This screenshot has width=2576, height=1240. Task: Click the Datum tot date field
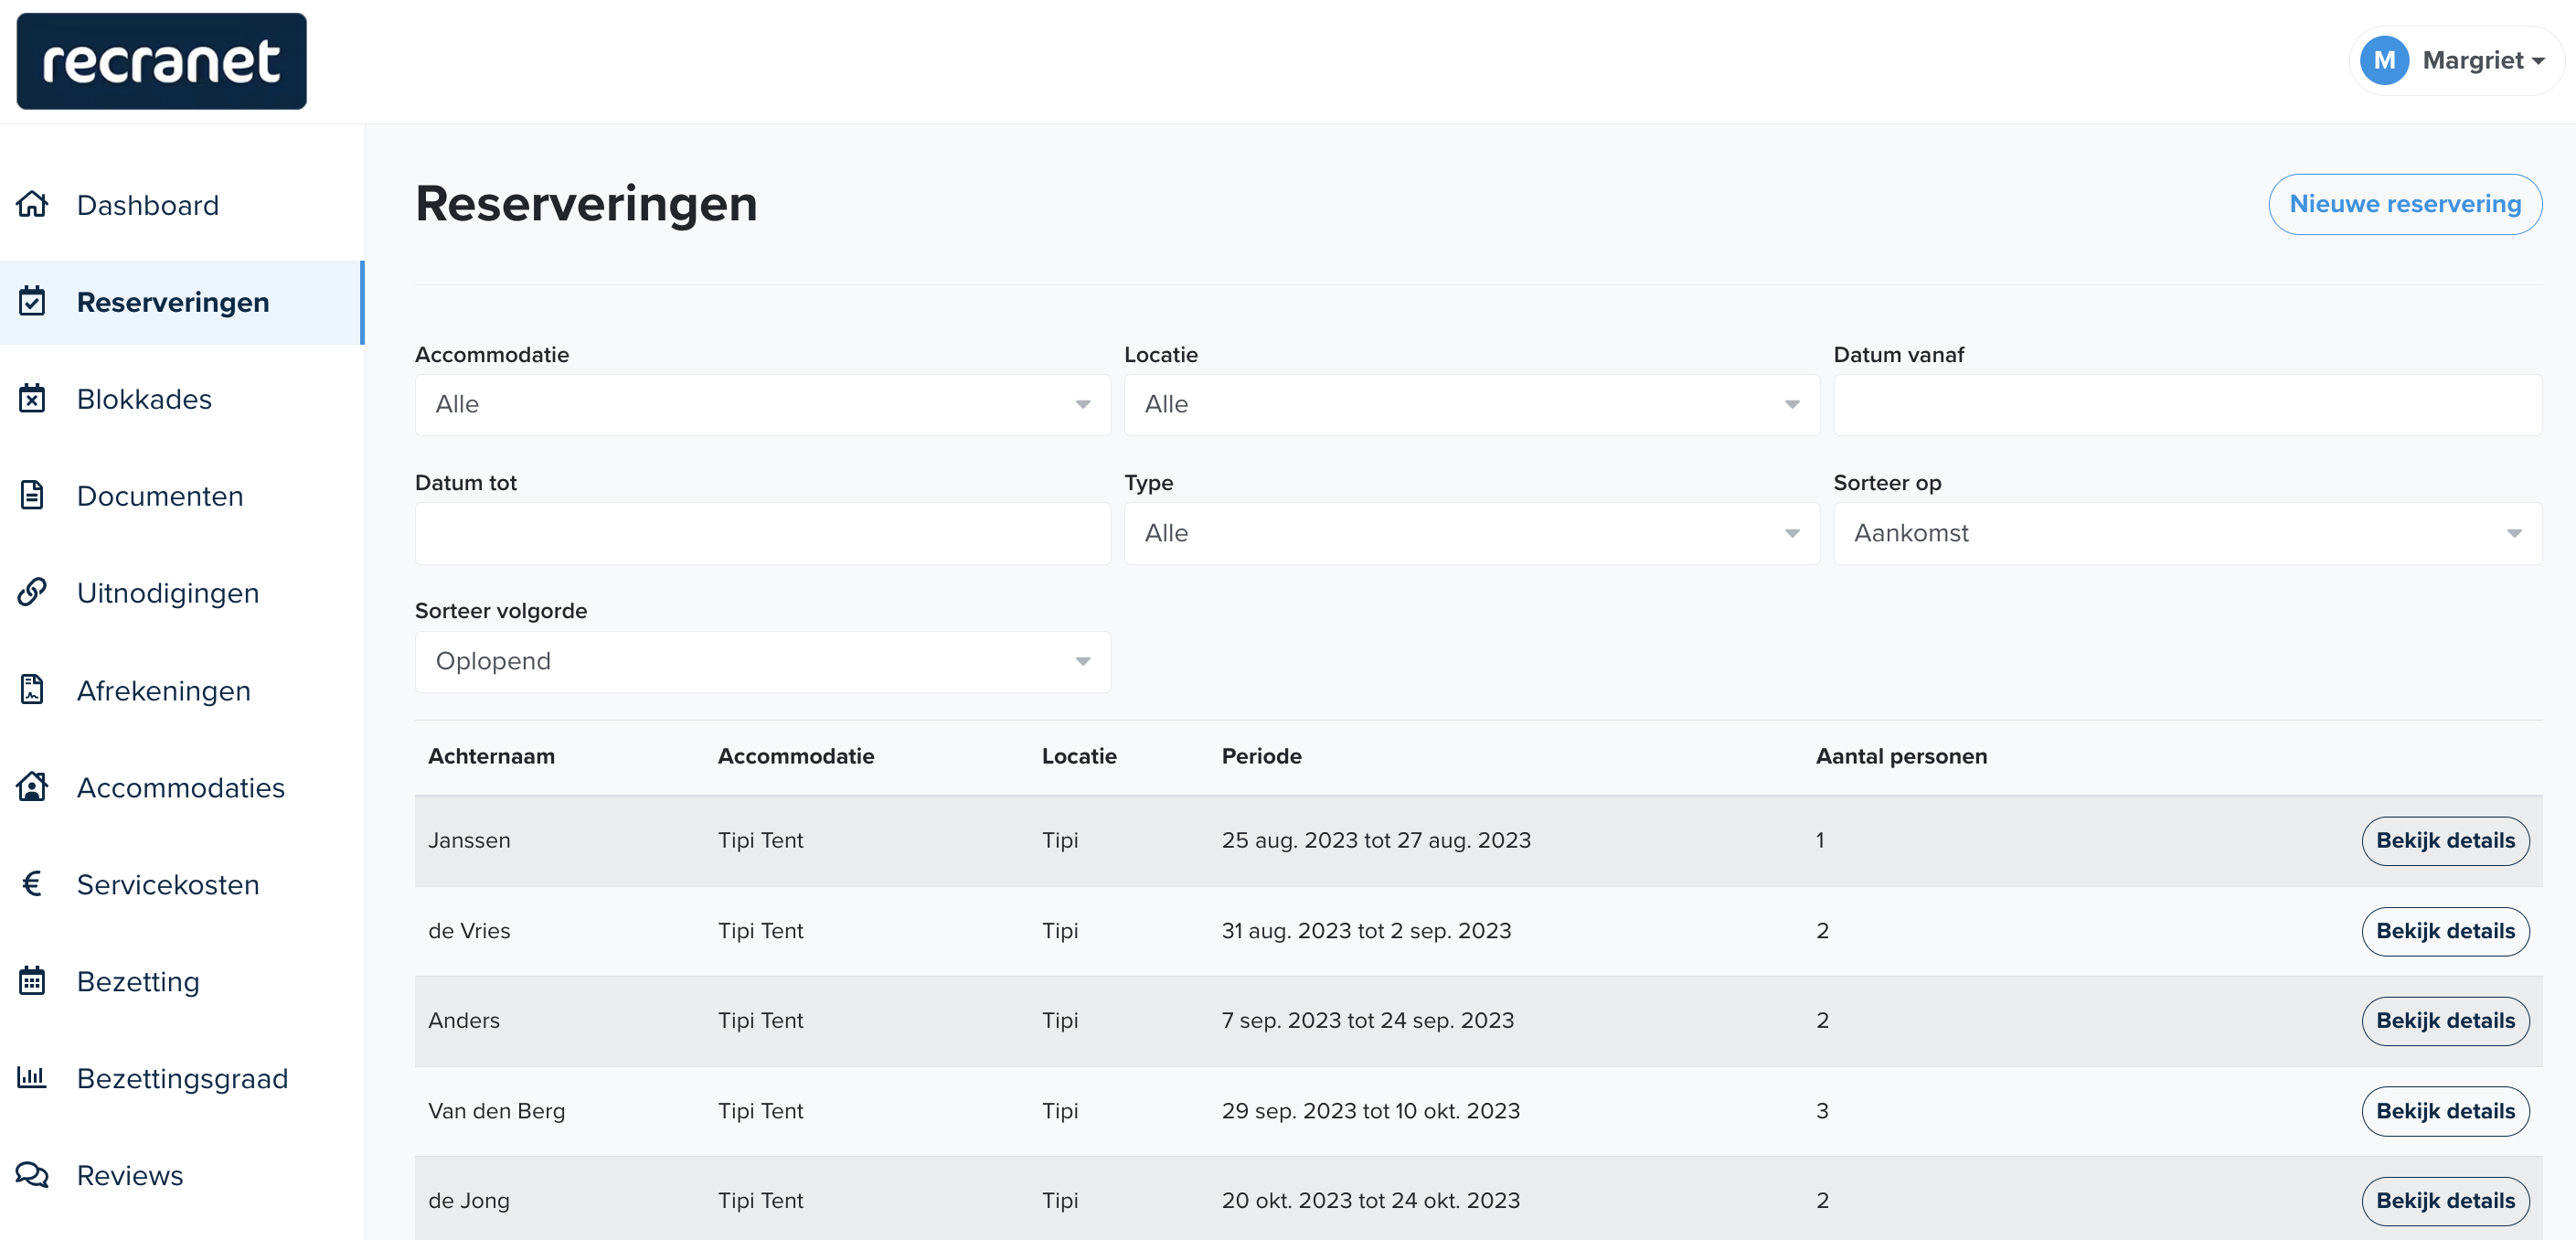[x=762, y=533]
